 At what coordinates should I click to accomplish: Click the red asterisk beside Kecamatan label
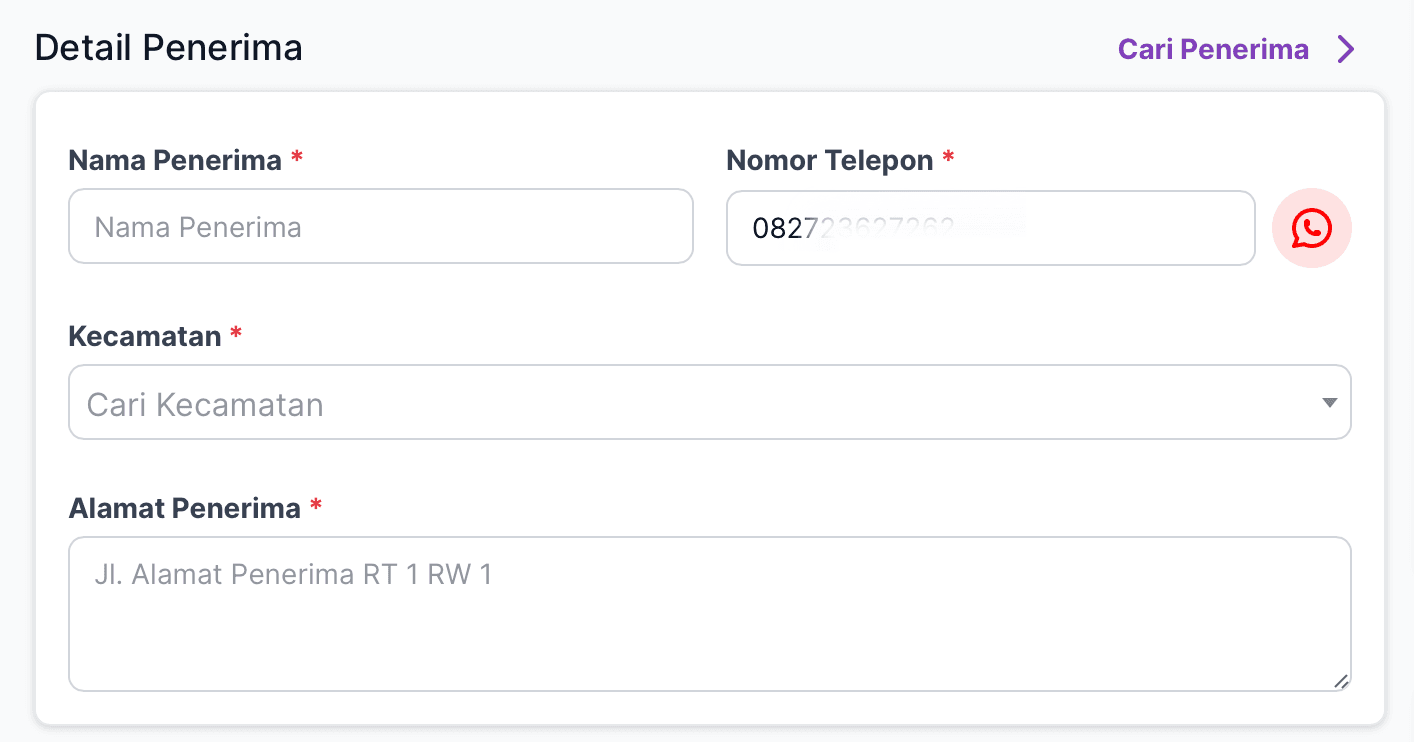236,335
